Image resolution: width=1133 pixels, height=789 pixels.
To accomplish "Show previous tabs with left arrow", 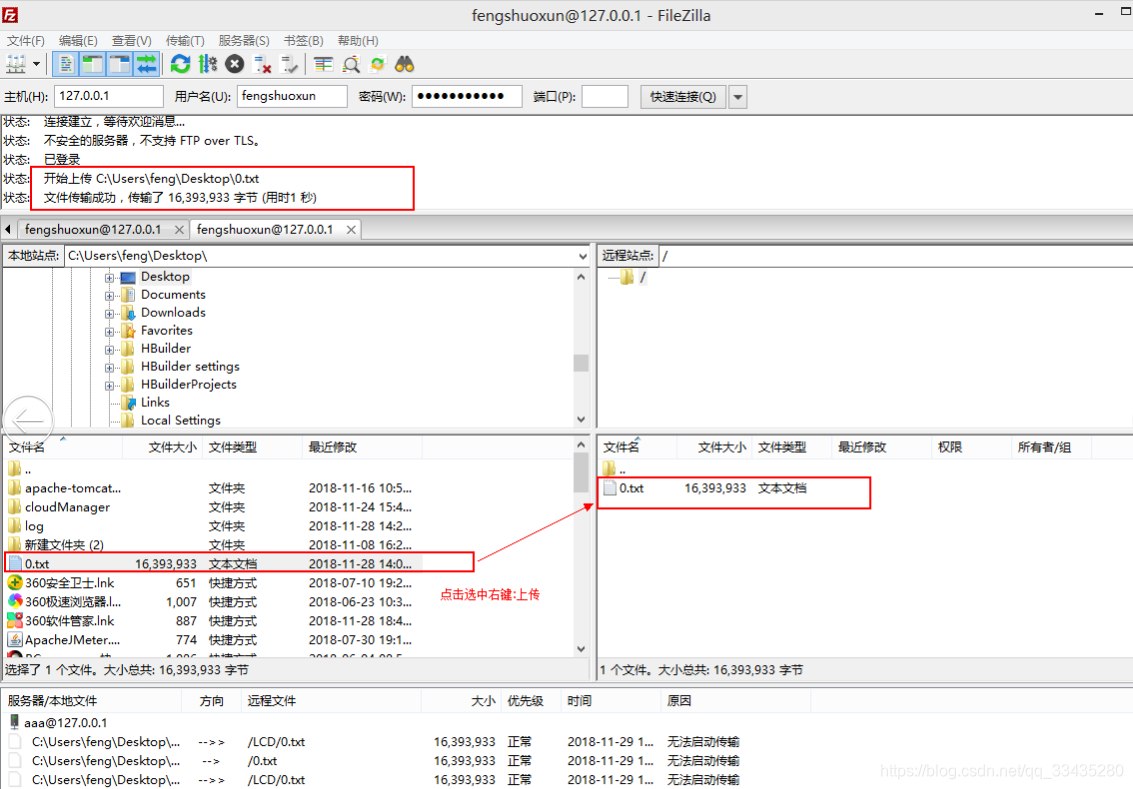I will click(7, 230).
